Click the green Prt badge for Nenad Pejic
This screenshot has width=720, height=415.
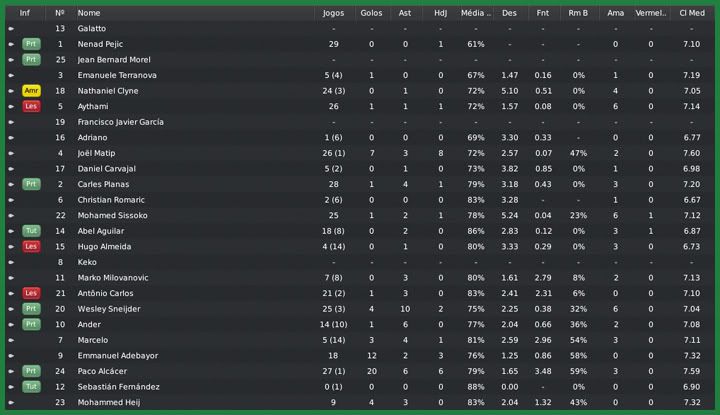tap(31, 44)
